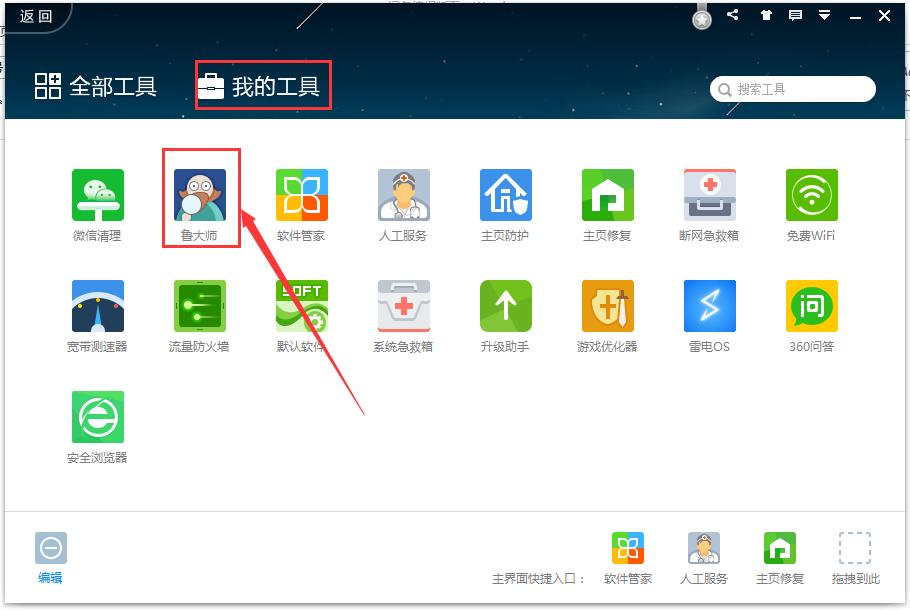This screenshot has width=910, height=610.
Task: Launch 微信清理 WeChat cleanup tool
Action: coord(97,193)
